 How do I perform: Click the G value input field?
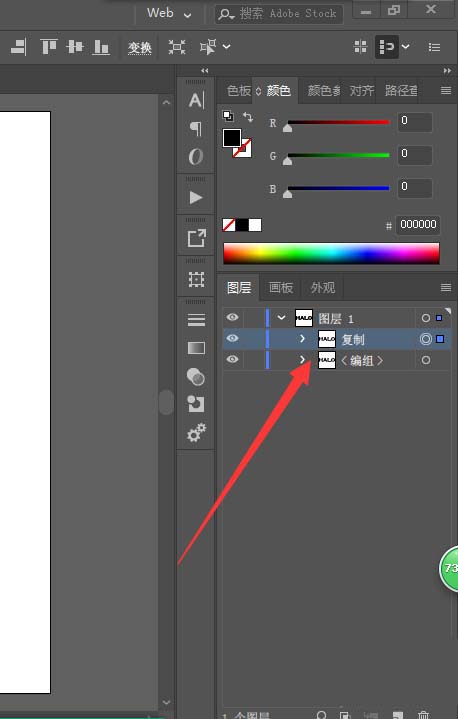414,155
